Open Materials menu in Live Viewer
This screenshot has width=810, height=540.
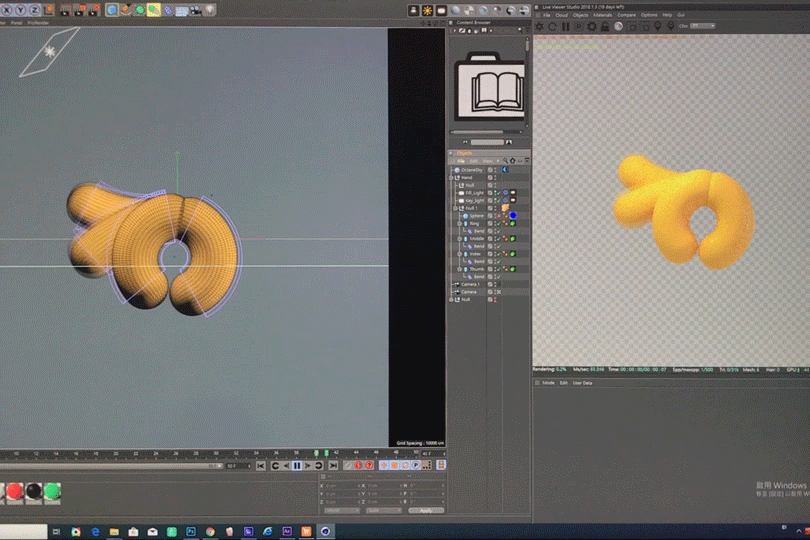click(602, 15)
